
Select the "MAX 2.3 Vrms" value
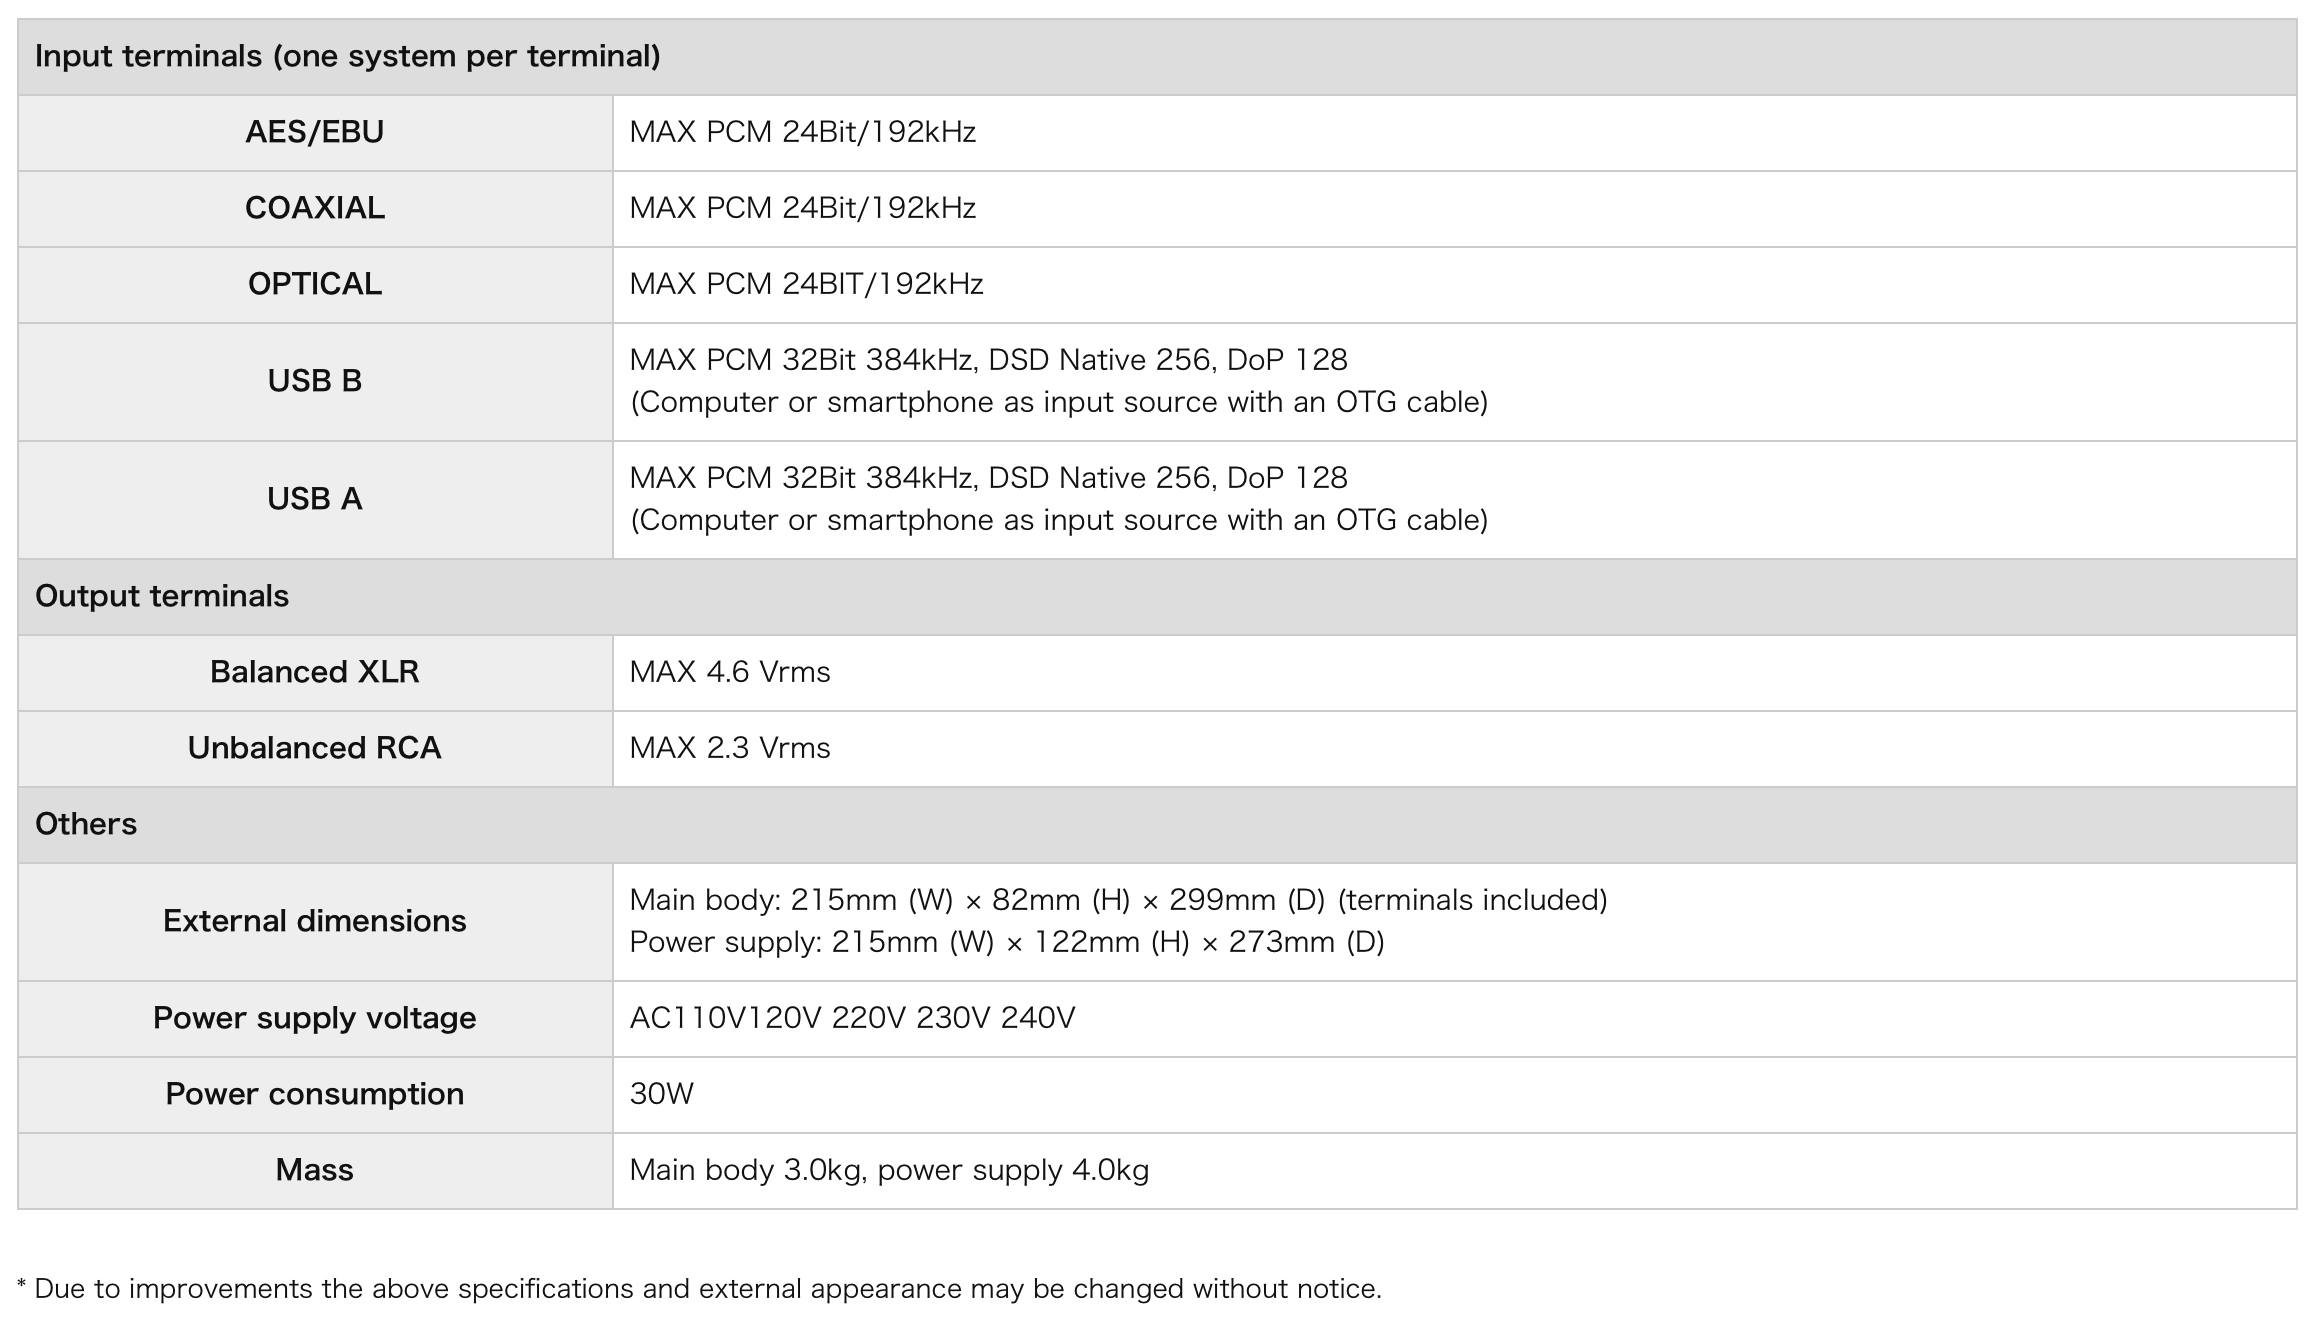pos(730,748)
